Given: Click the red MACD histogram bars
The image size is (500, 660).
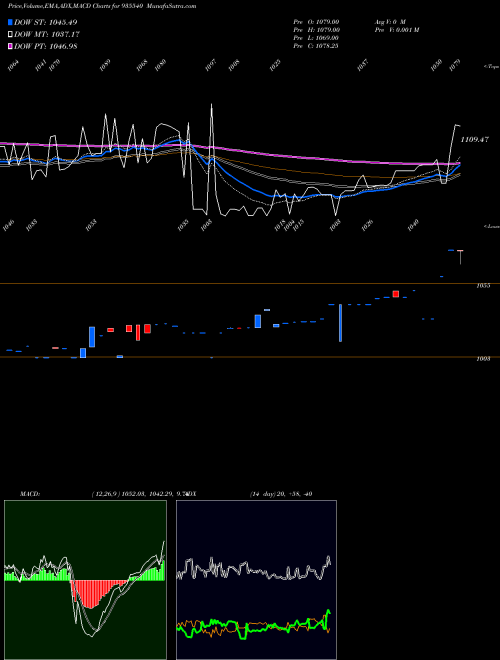Looking at the screenshot, I should coord(98,594).
